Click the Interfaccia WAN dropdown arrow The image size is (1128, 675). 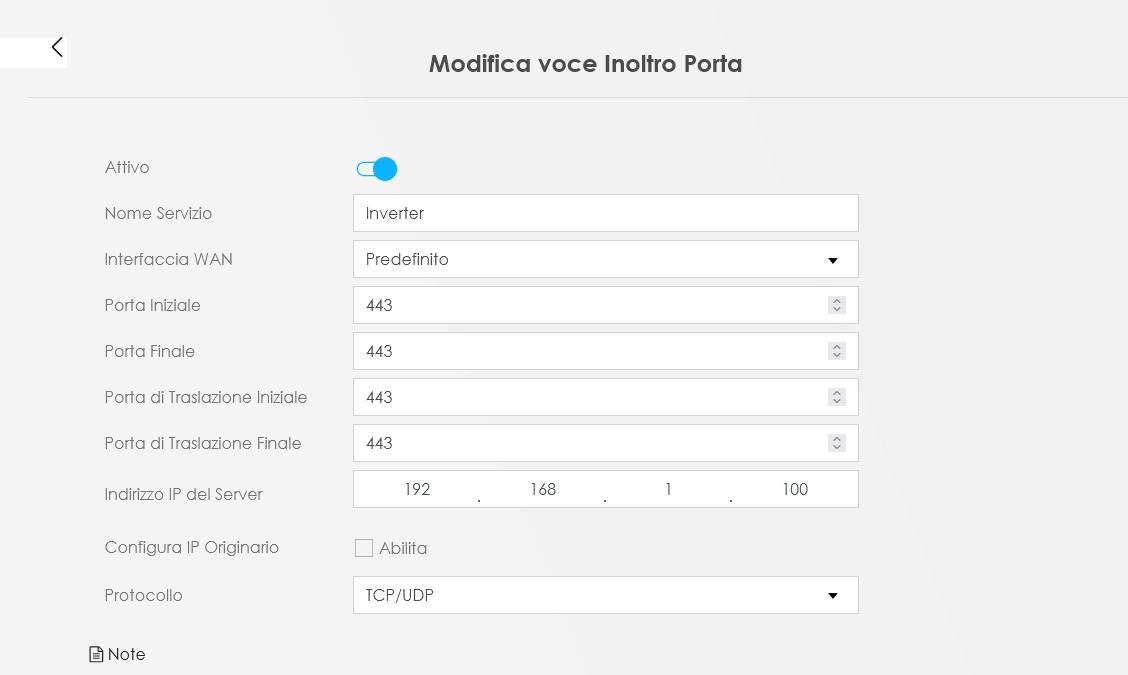click(833, 261)
